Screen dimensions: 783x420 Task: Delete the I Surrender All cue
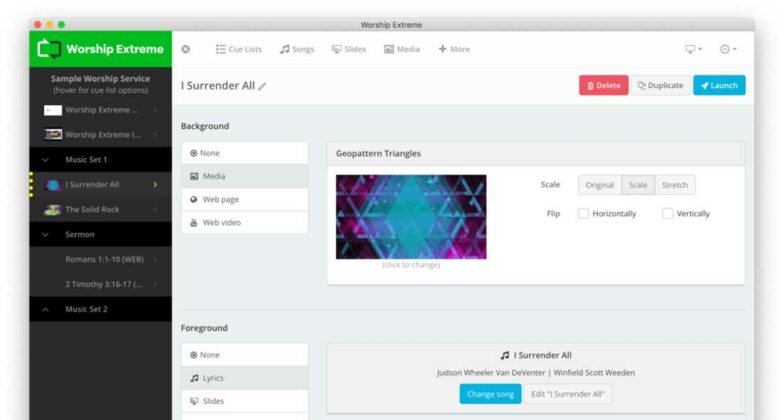(603, 85)
